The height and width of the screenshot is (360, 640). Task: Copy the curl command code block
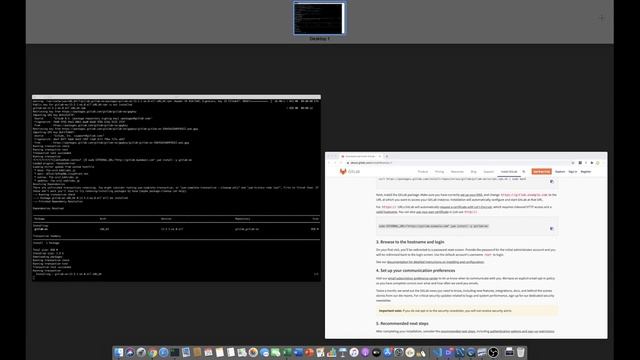[552, 182]
